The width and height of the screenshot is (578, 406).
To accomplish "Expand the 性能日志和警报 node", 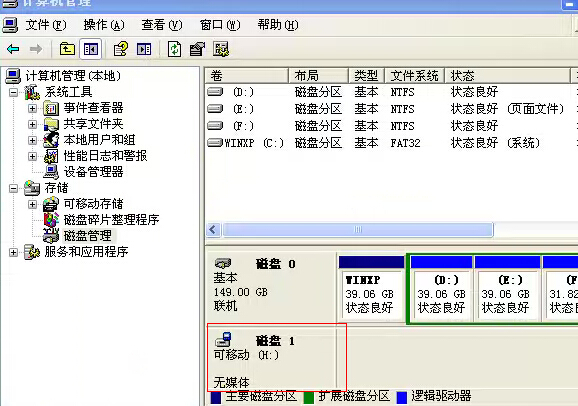I will point(32,156).
